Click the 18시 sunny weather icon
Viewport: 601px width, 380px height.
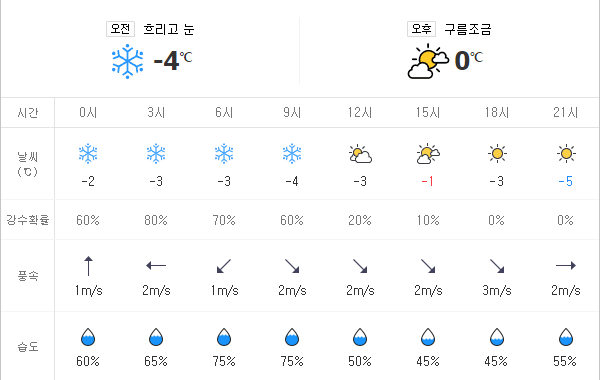(497, 154)
